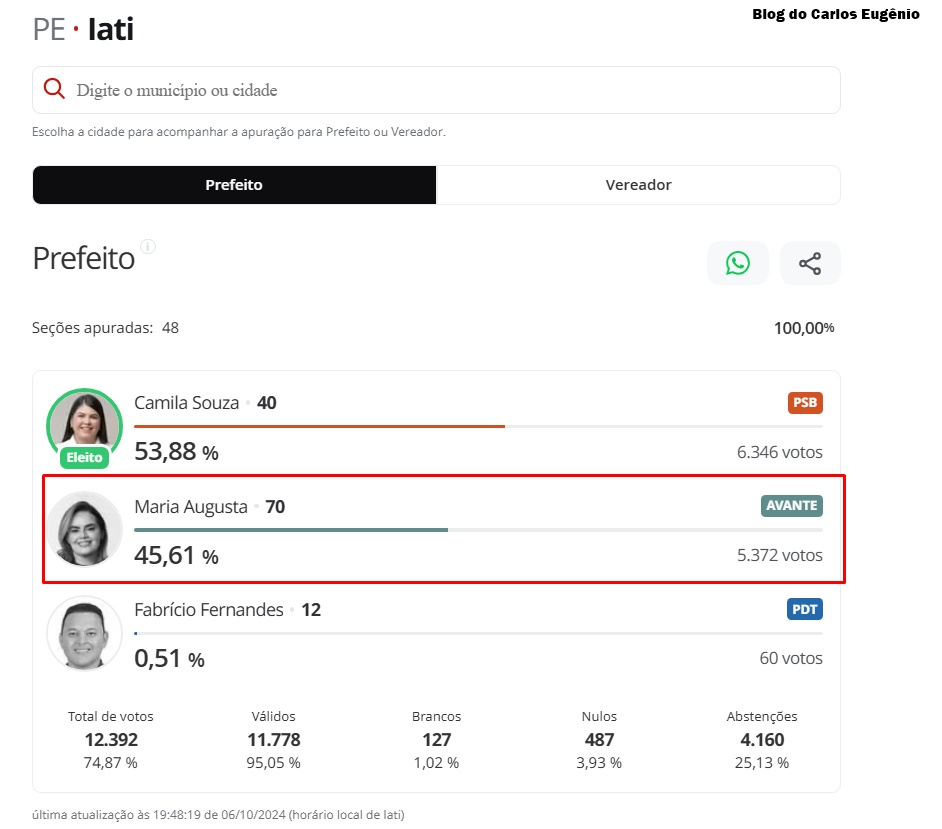
Task: Click the info icon beside Prefeito heading
Action: (x=148, y=246)
